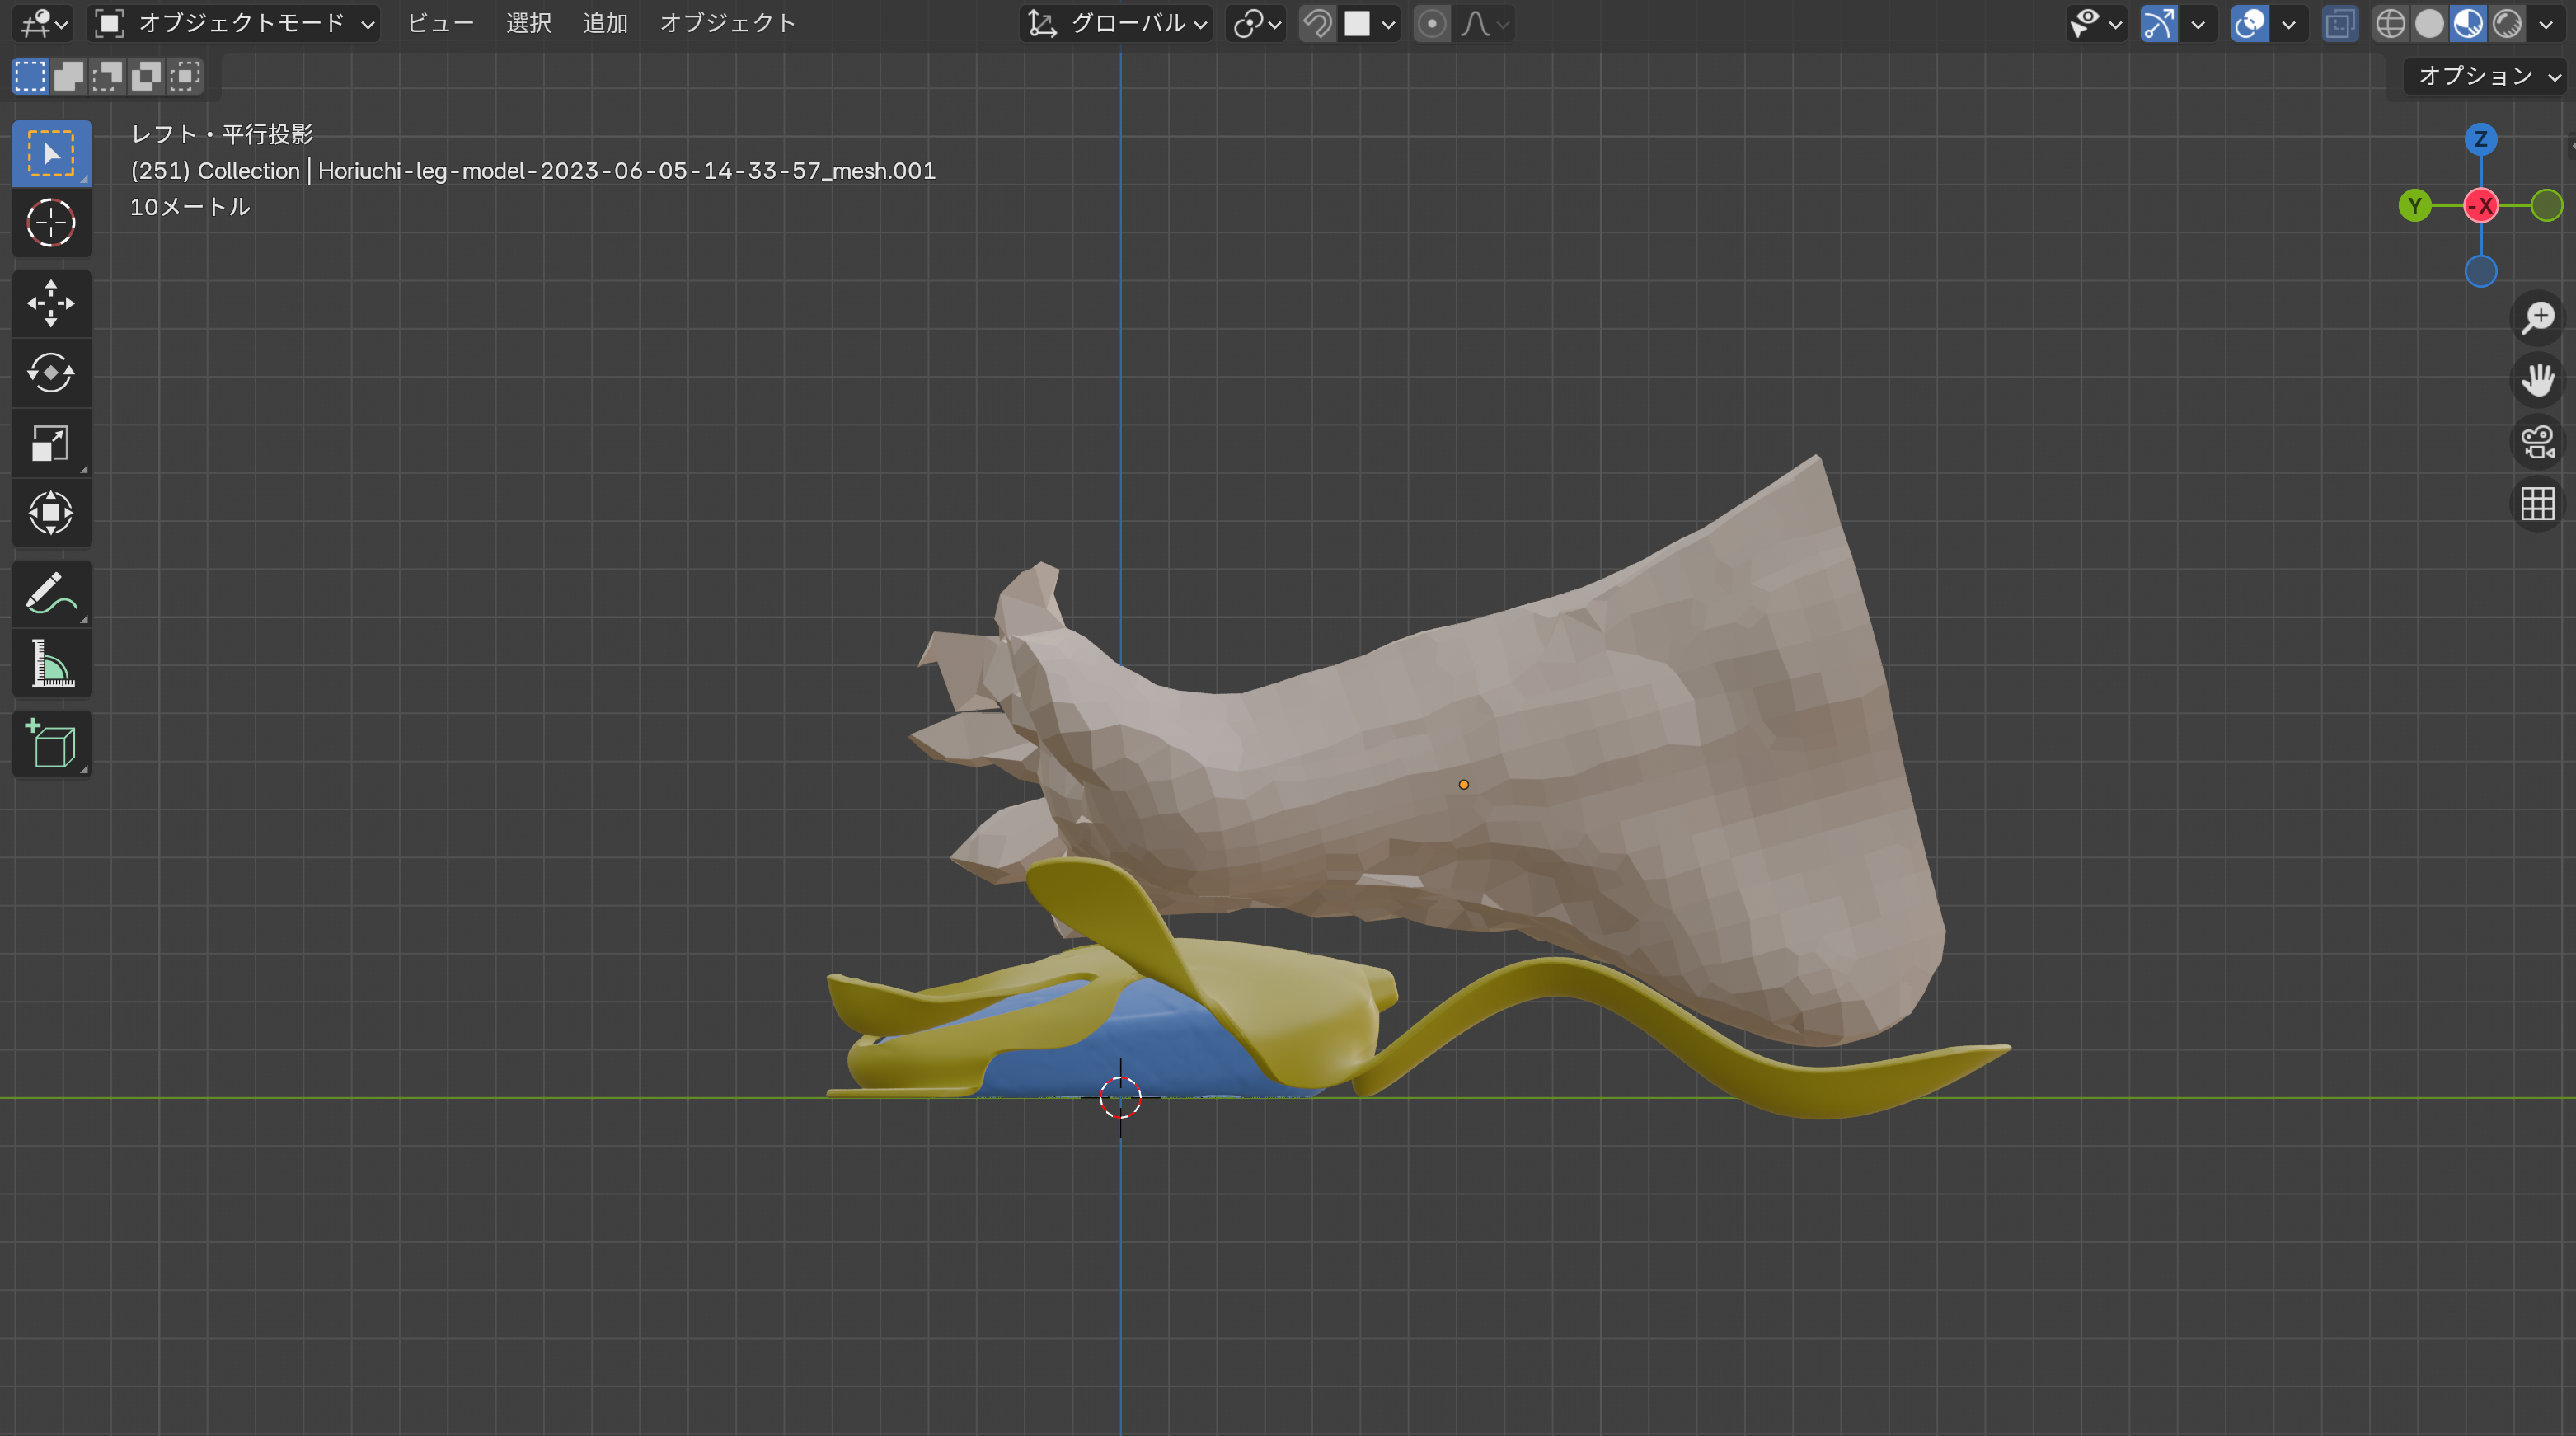Choose the extend-selection mode icon

point(69,76)
